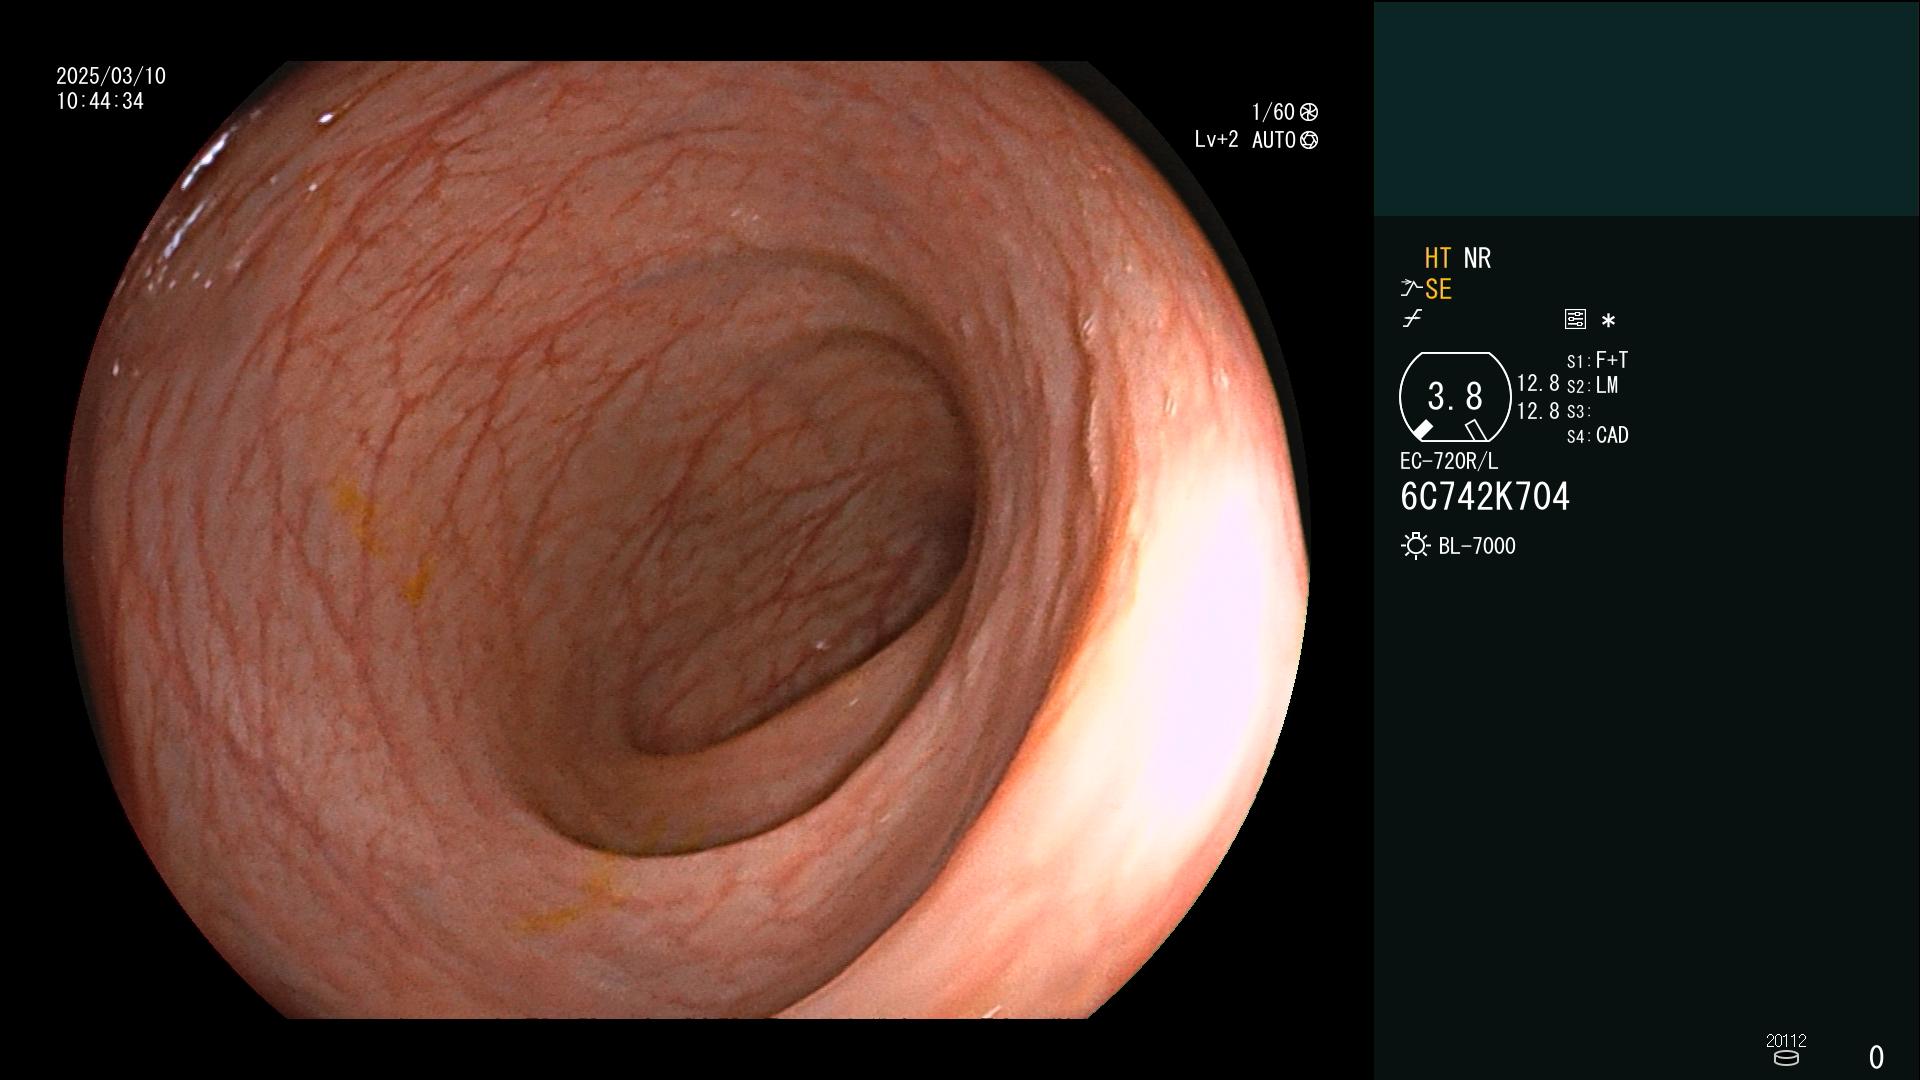The width and height of the screenshot is (1920, 1080).
Task: Click the AUTO exposure mode text
Action: [x=1273, y=140]
